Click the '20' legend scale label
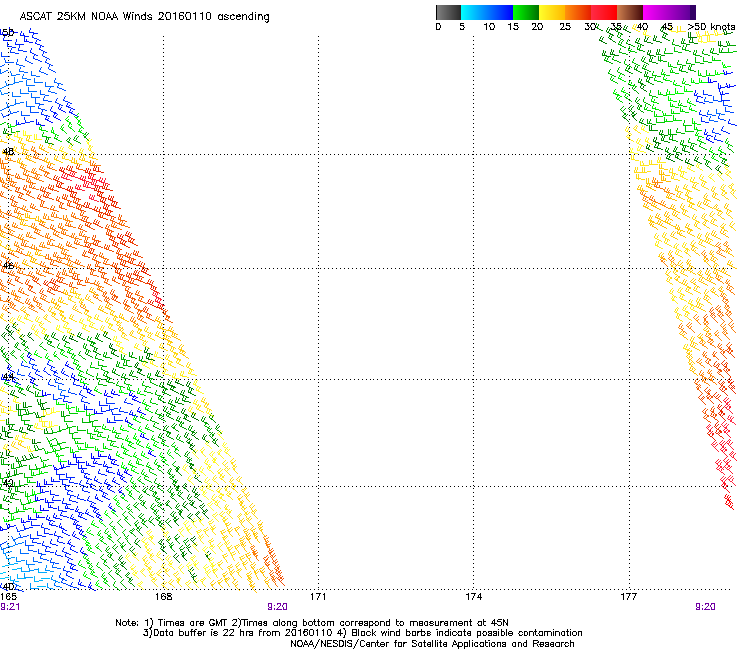This screenshot has width=740, height=650. [x=537, y=27]
